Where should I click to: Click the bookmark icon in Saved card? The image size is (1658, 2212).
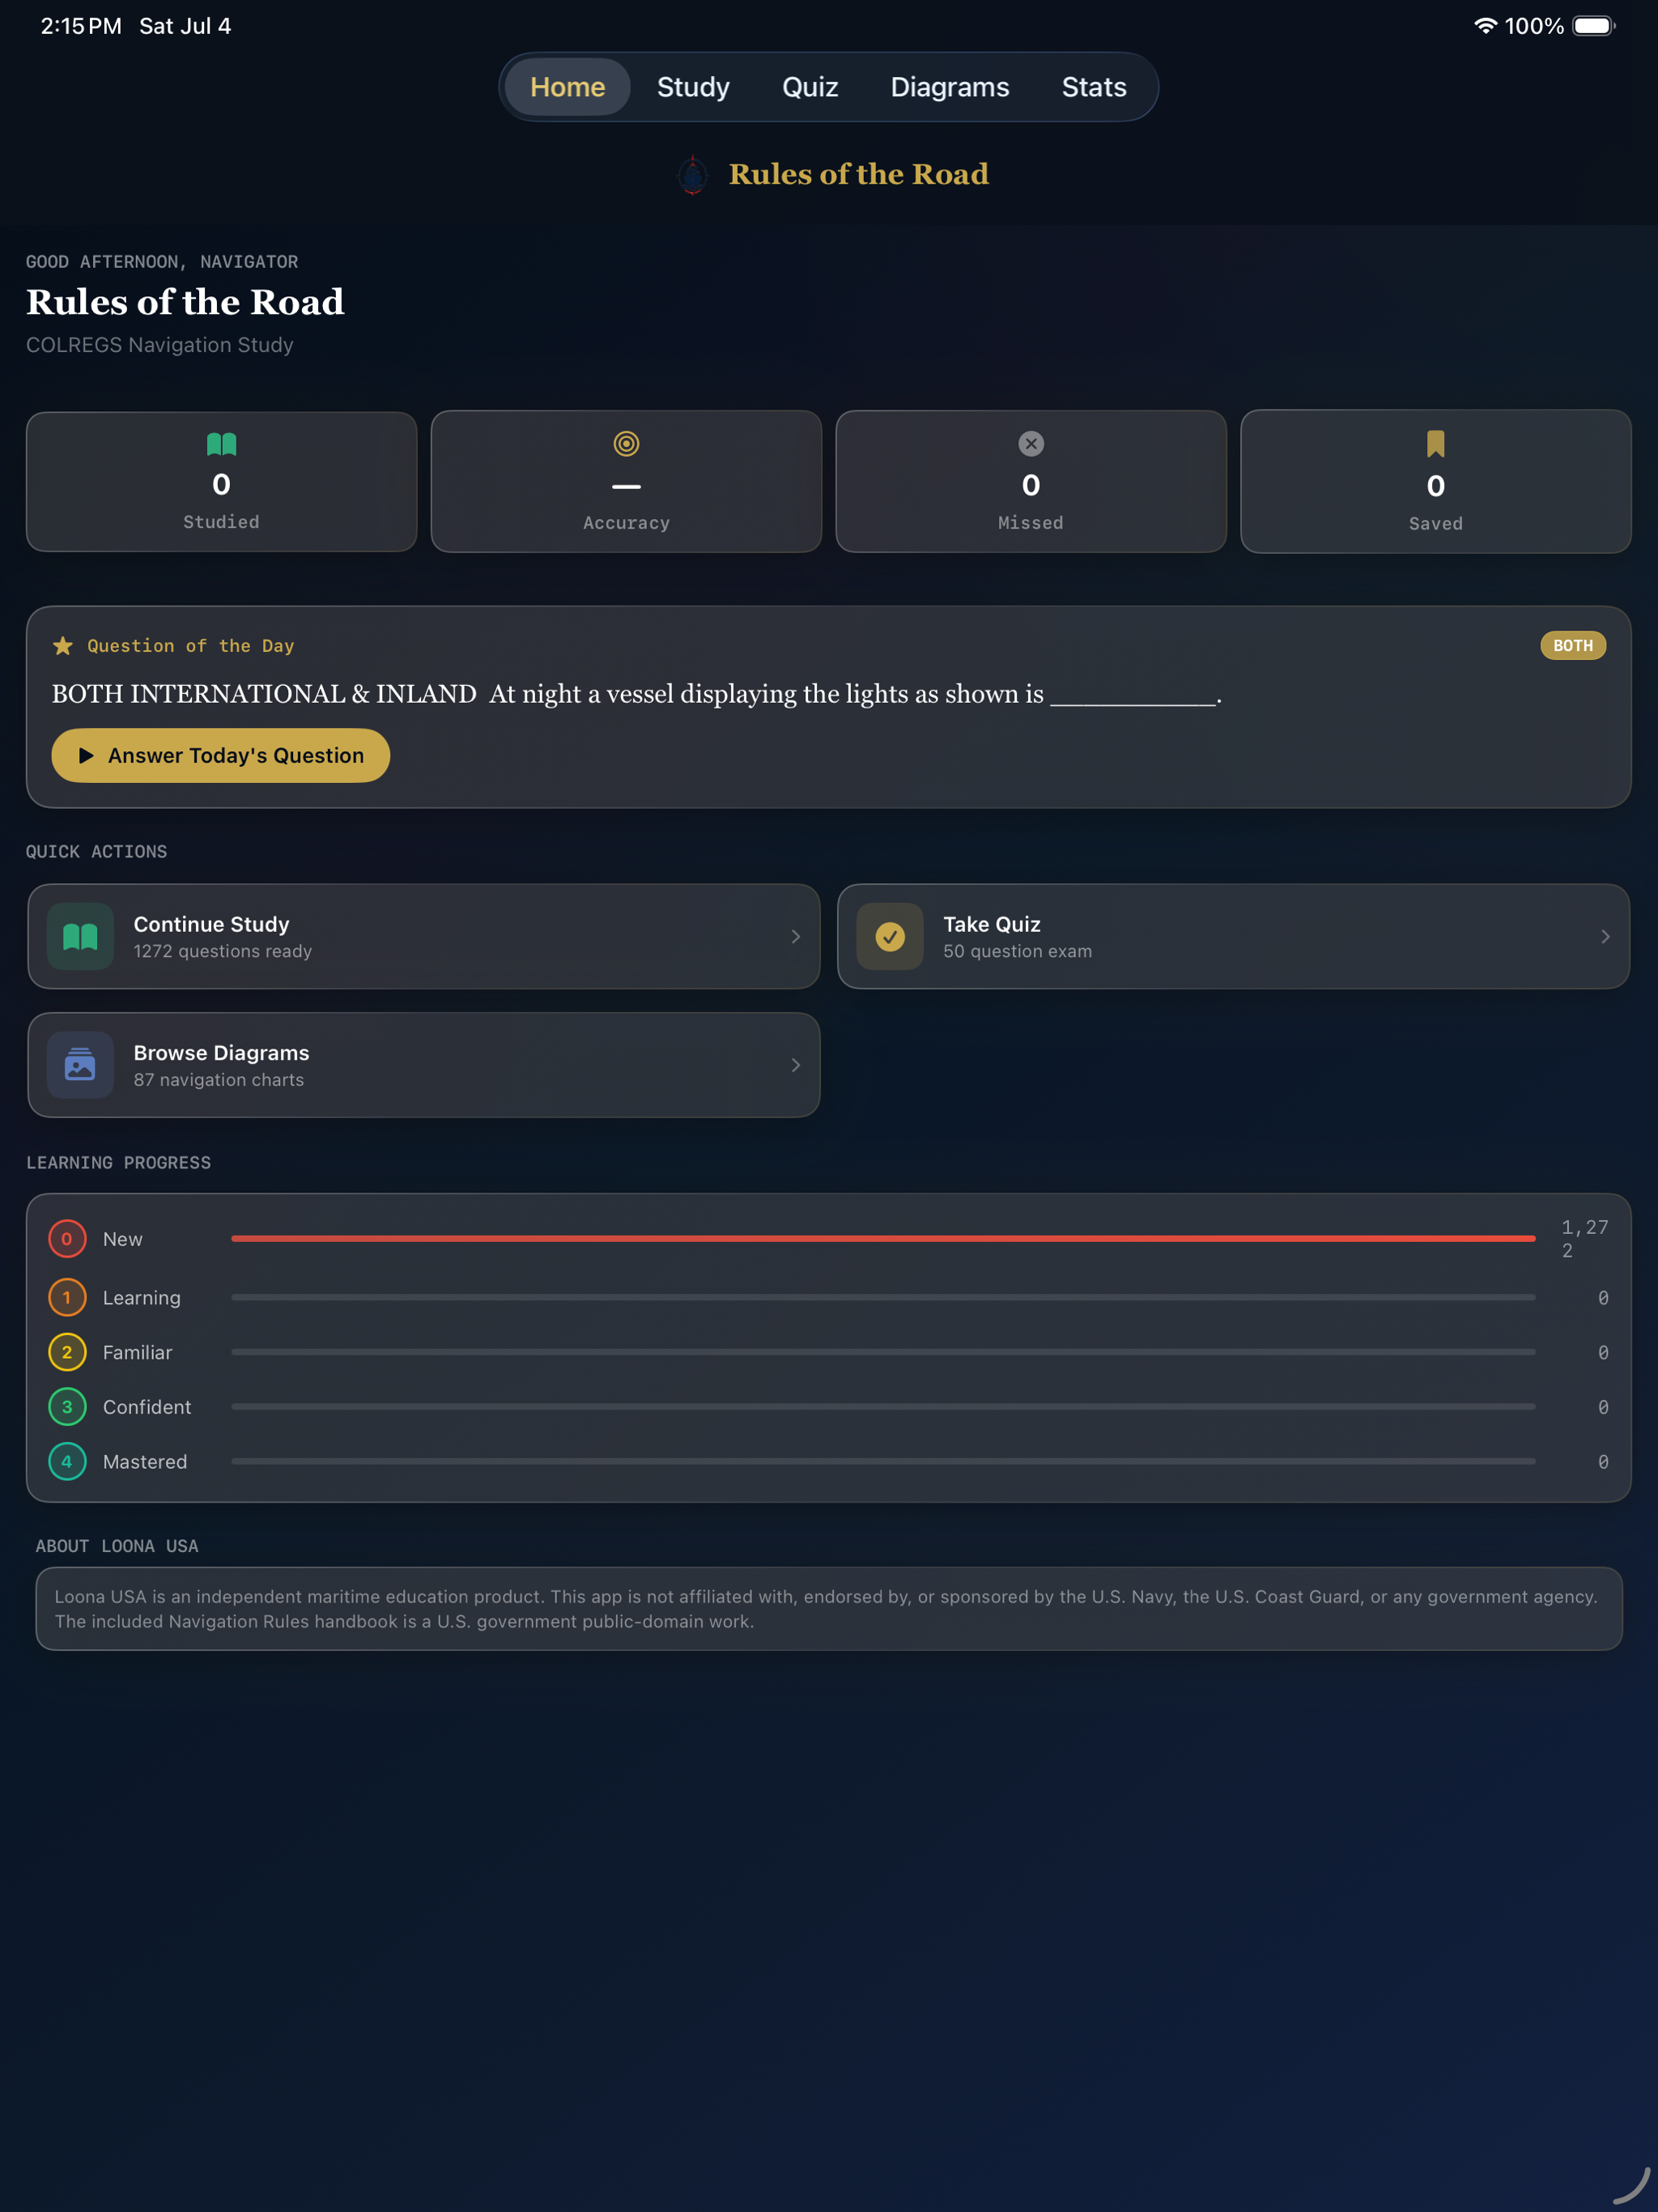point(1435,444)
